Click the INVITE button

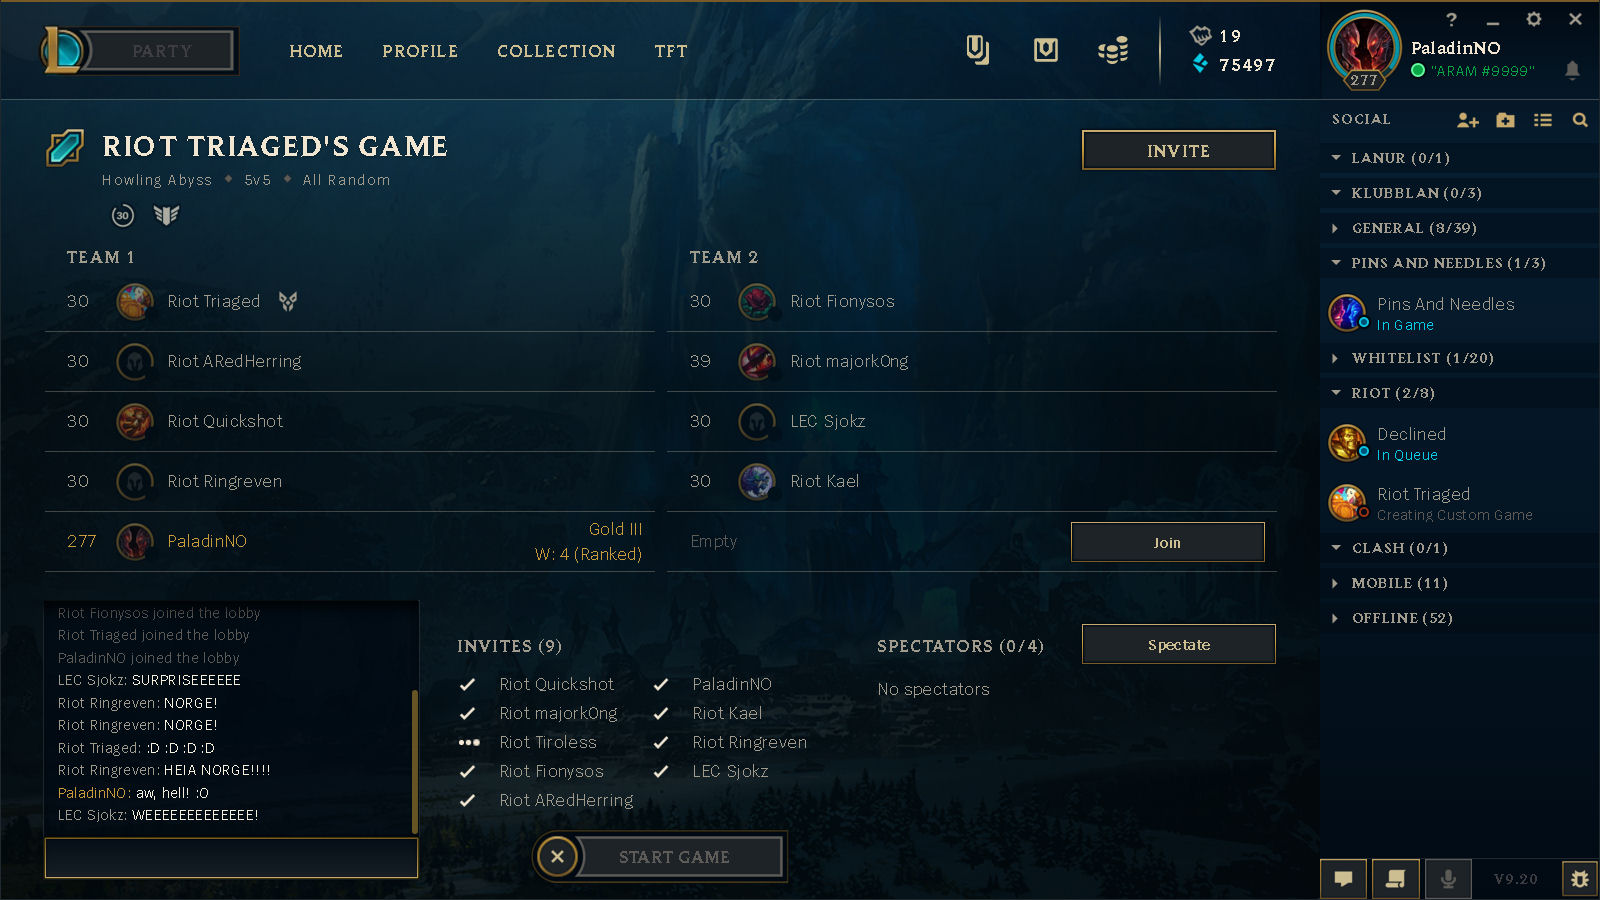pyautogui.click(x=1178, y=150)
